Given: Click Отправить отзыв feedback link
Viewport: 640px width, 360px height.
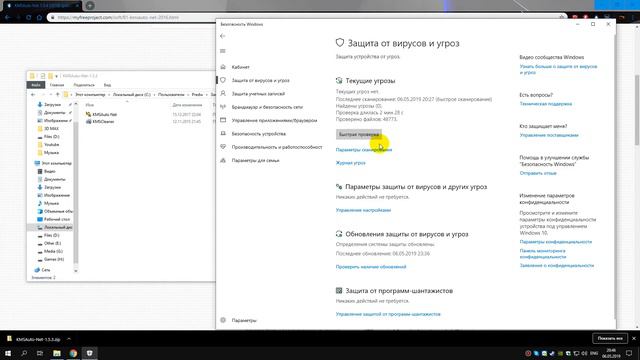Looking at the screenshot, I should [538, 173].
